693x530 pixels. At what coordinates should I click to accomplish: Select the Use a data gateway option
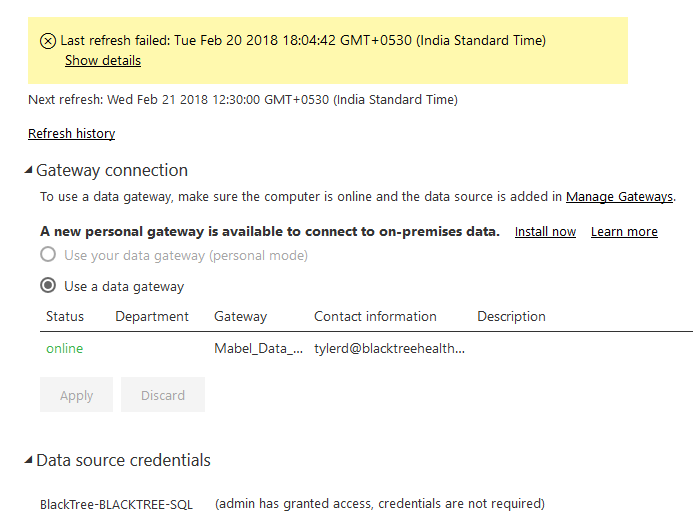click(x=48, y=286)
